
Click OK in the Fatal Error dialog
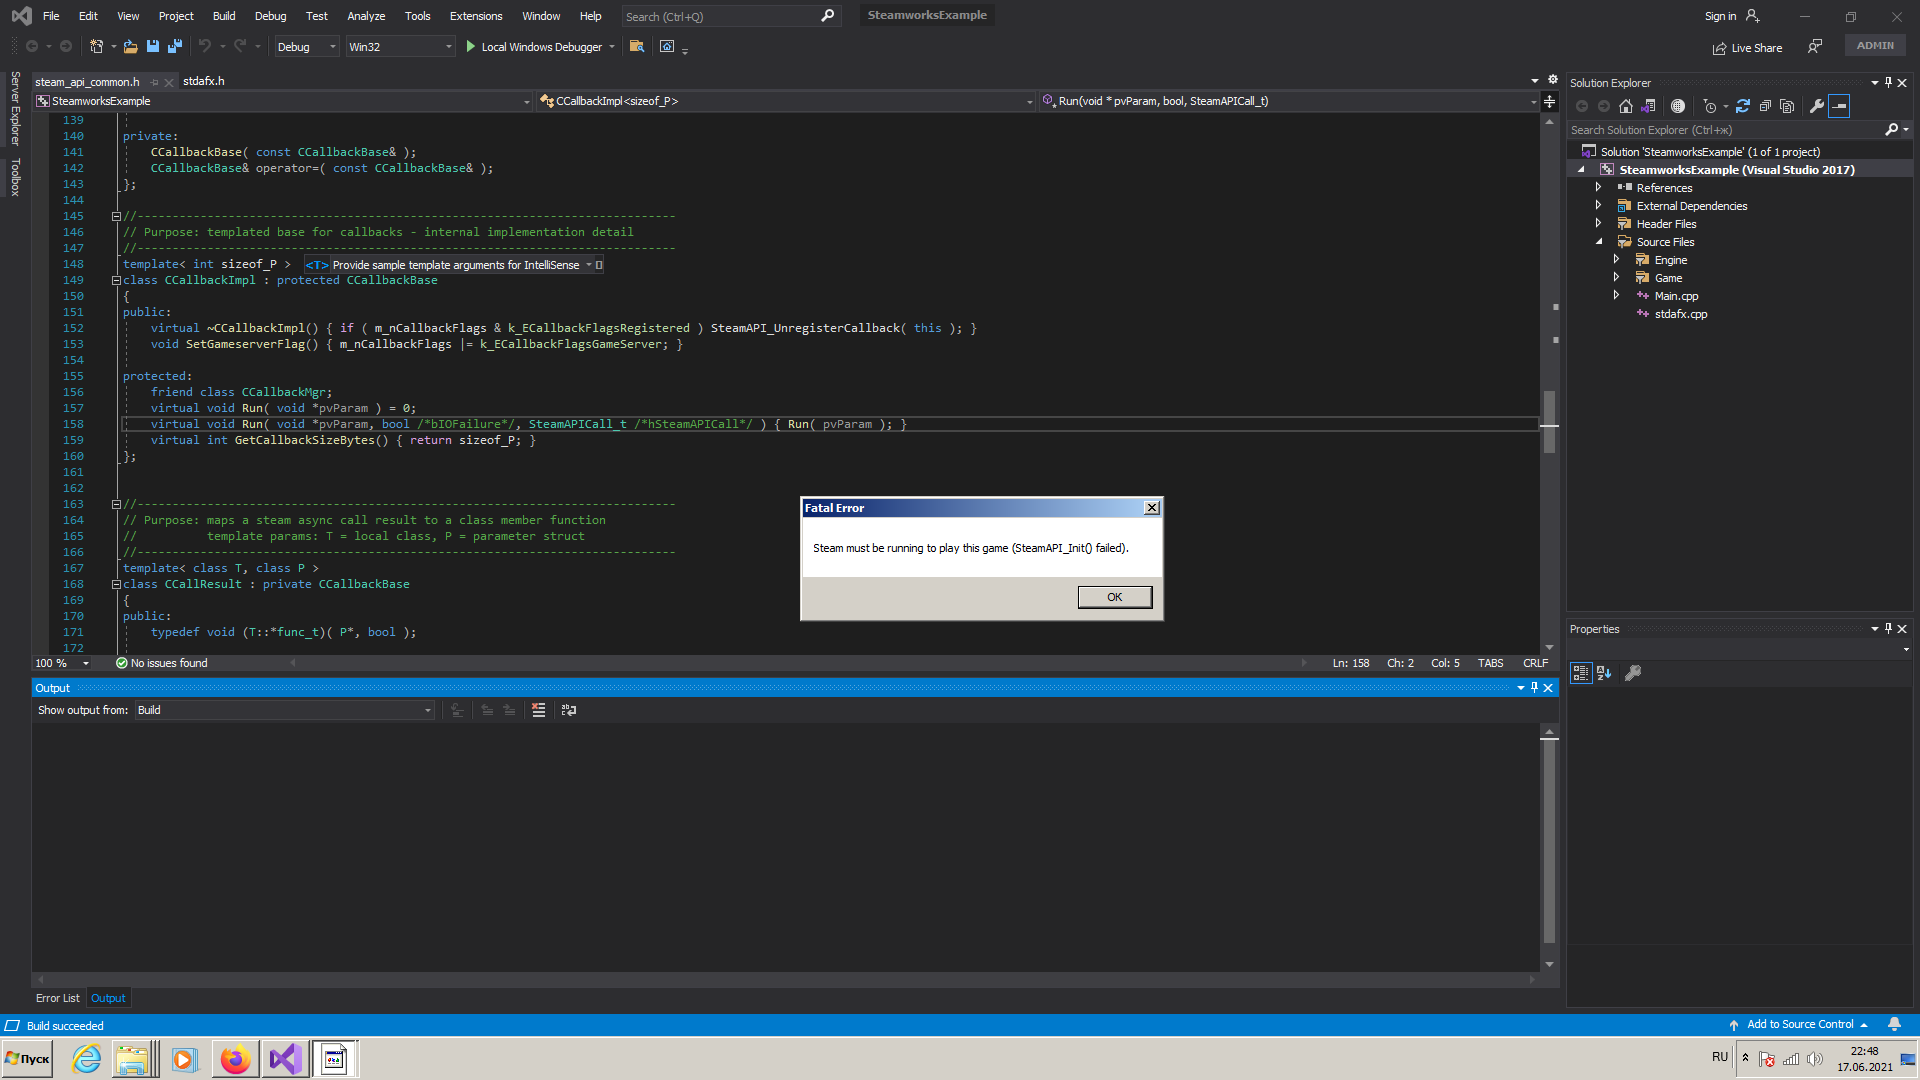[x=1114, y=597]
